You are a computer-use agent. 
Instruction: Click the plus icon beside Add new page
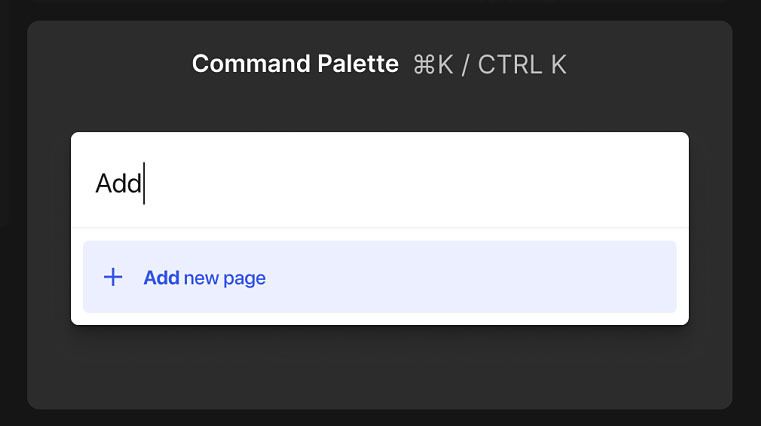tap(113, 277)
